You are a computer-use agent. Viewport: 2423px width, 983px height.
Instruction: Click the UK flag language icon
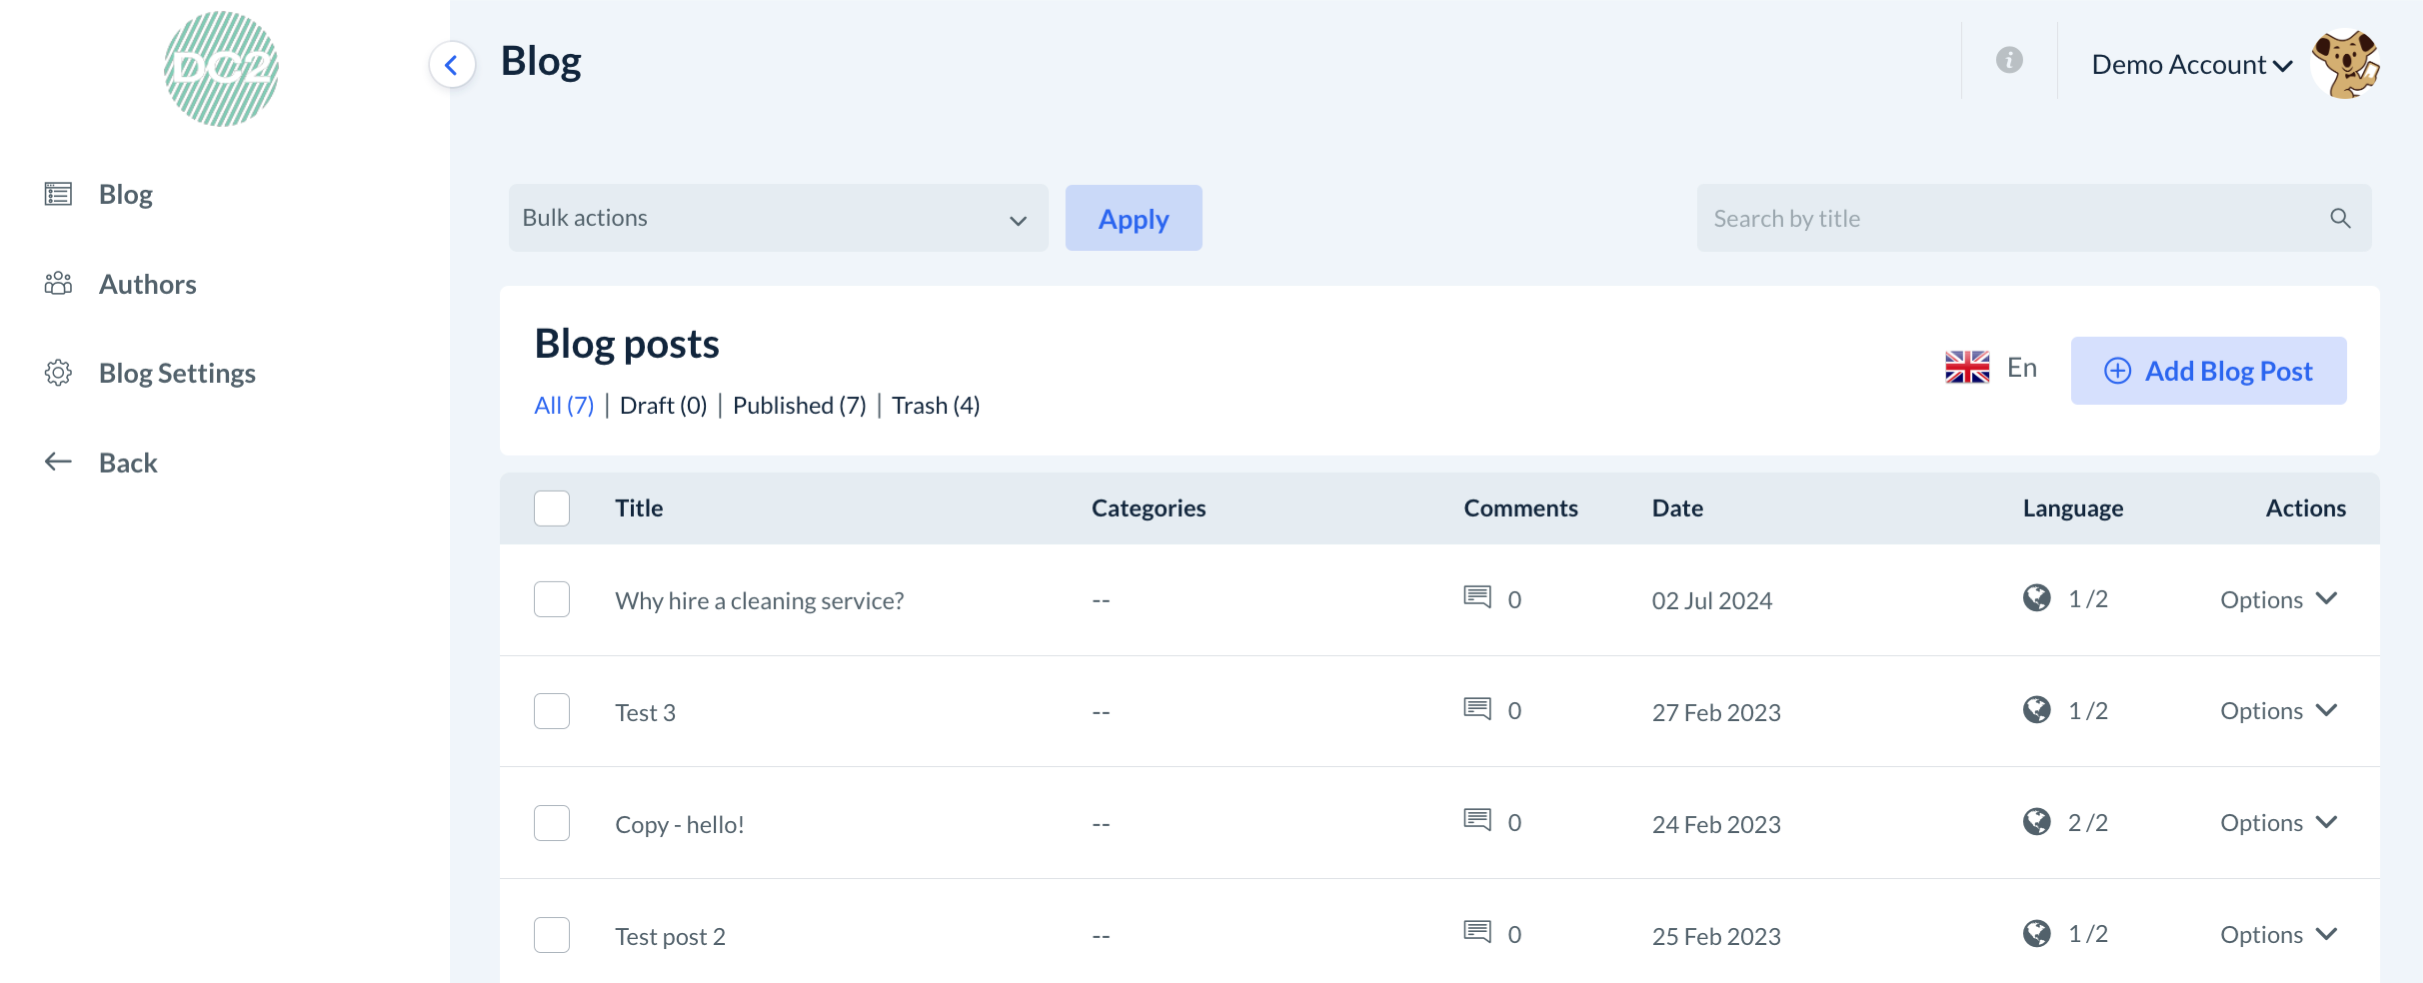[x=1967, y=368]
